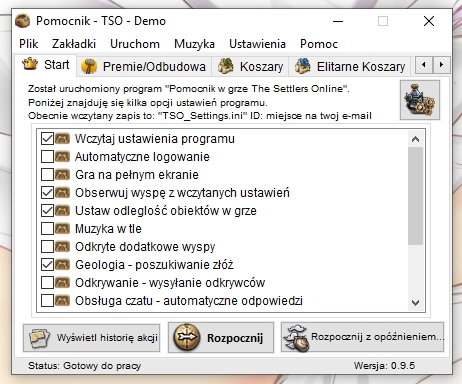462x384 pixels.
Task: Open the Zakładki menu
Action: click(74, 44)
